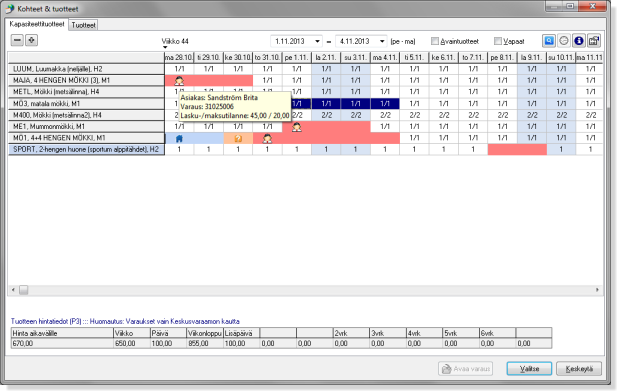Click the blue info icon

578,41
